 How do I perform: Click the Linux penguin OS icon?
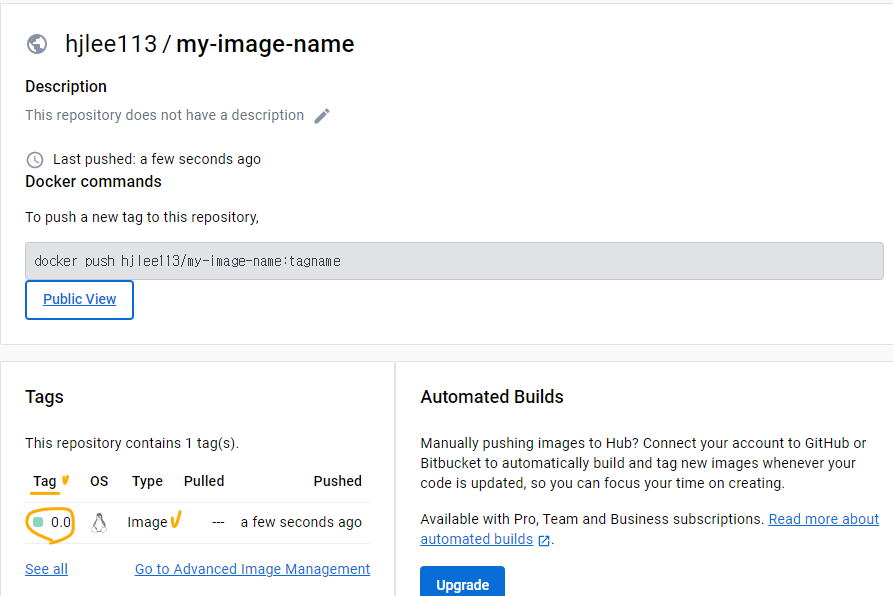pyautogui.click(x=99, y=523)
